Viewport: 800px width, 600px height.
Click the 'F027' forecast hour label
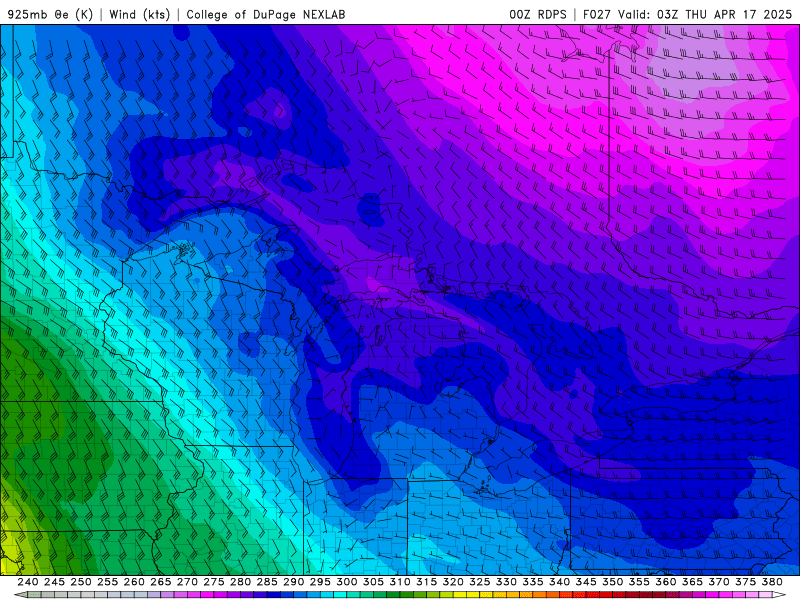tap(596, 14)
